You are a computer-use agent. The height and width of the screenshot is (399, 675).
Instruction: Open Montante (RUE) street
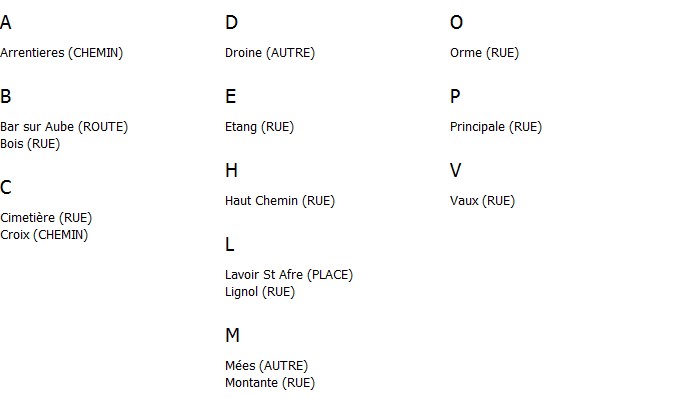[270, 383]
